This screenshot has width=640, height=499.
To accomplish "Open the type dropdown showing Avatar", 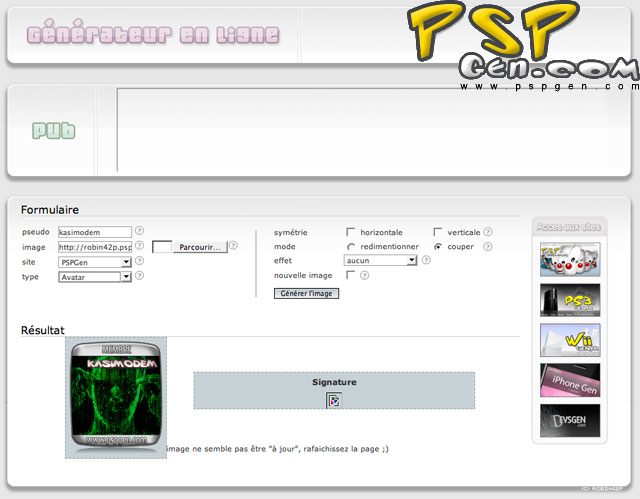I will (x=95, y=277).
